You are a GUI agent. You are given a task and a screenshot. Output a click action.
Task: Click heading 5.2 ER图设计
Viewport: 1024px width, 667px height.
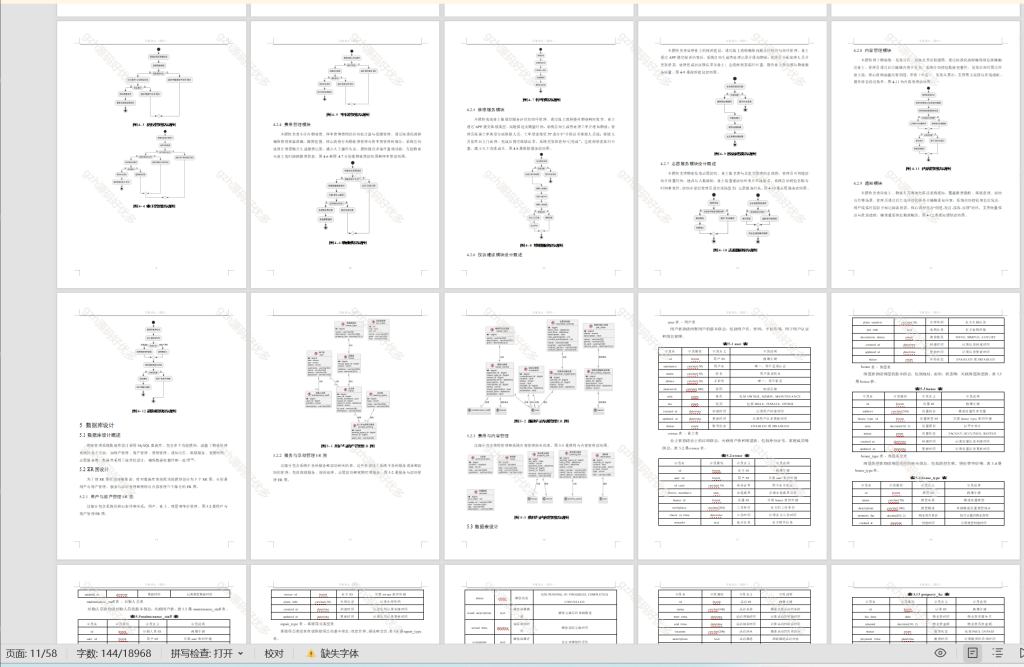point(94,469)
